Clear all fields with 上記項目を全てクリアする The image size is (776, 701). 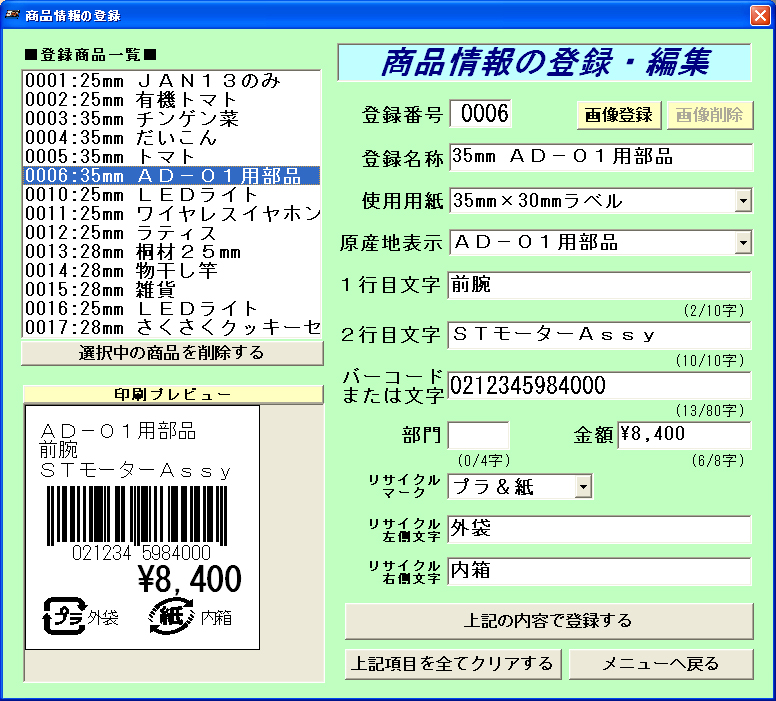pos(453,663)
